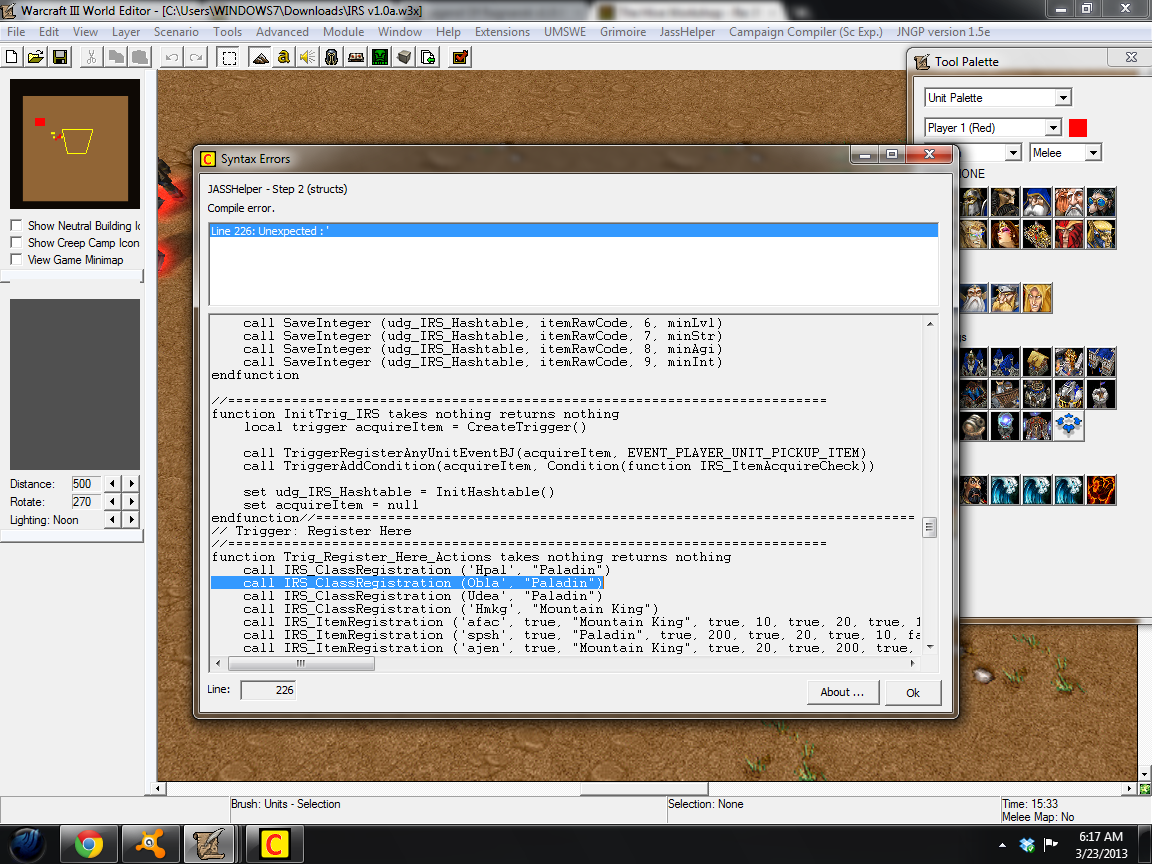Select the glowing orb Arcane Vault icon
1152x864 pixels.
click(1004, 425)
